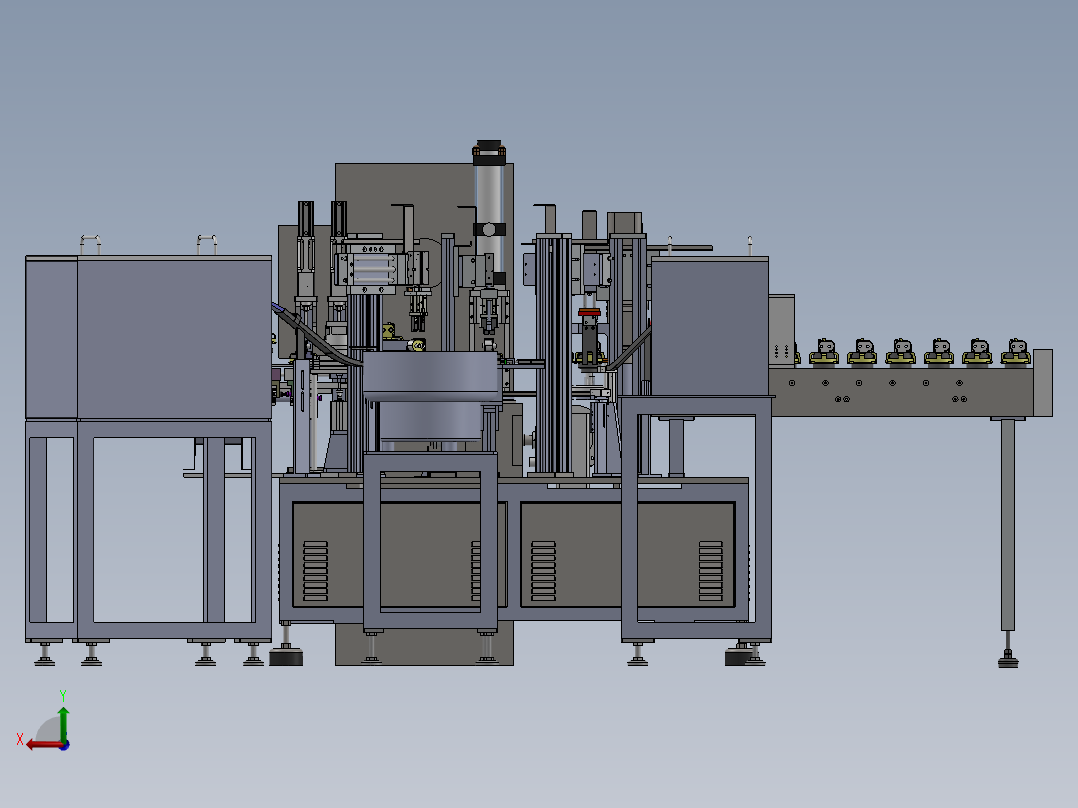This screenshot has width=1078, height=808.
Task: Click the blue Z axis ball on triad
Action: pos(65,745)
